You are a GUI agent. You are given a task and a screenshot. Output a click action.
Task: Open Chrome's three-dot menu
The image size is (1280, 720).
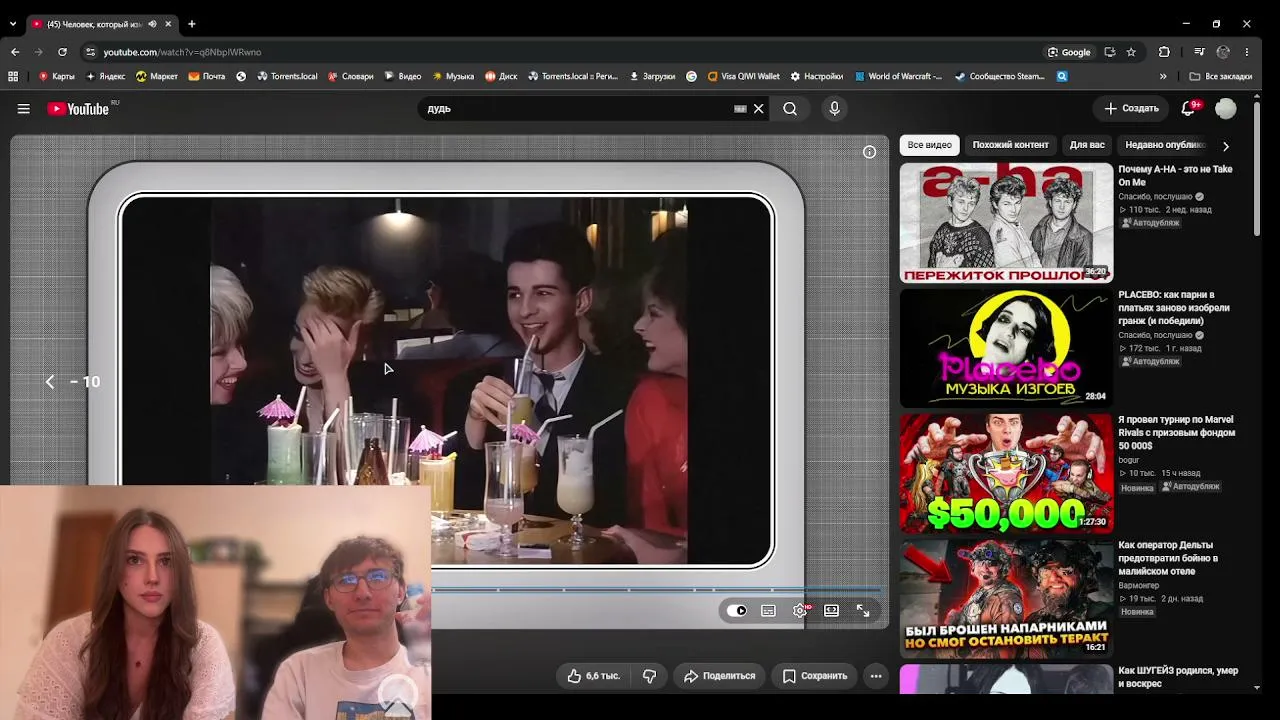[1247, 52]
